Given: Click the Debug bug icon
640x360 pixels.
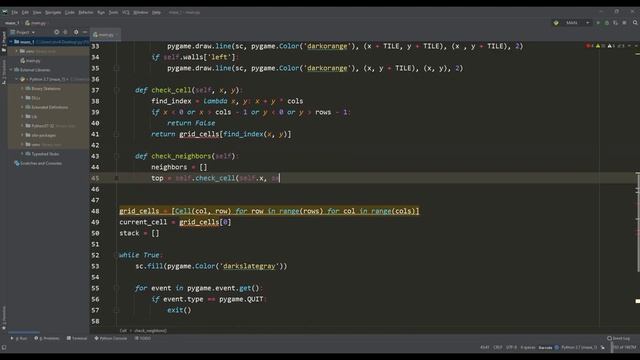Looking at the screenshot, I should coord(607,23).
